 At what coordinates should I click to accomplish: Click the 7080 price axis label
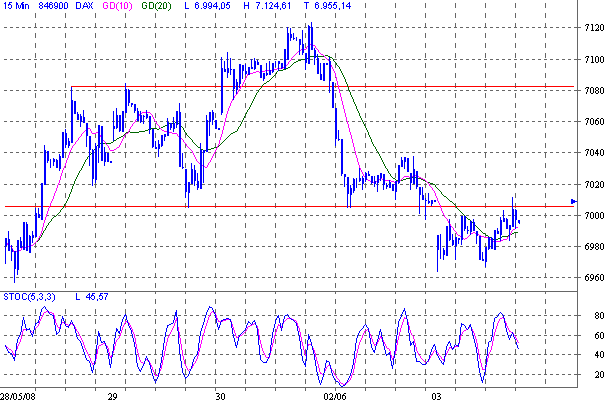click(594, 91)
